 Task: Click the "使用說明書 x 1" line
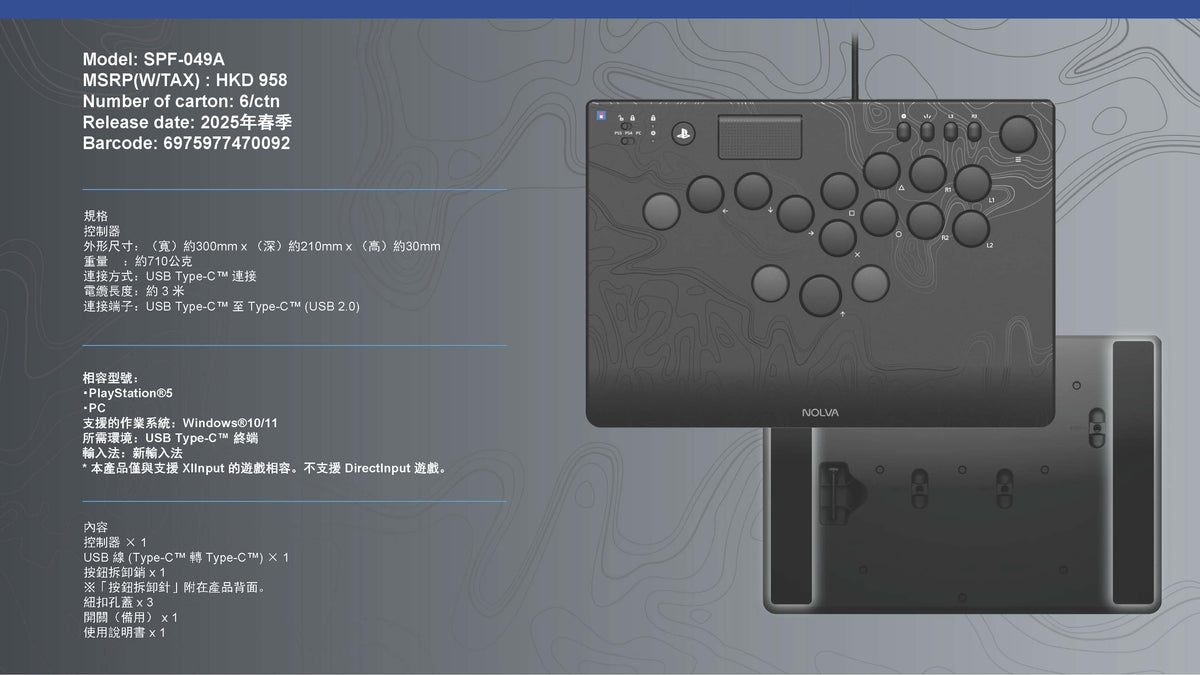coord(124,632)
